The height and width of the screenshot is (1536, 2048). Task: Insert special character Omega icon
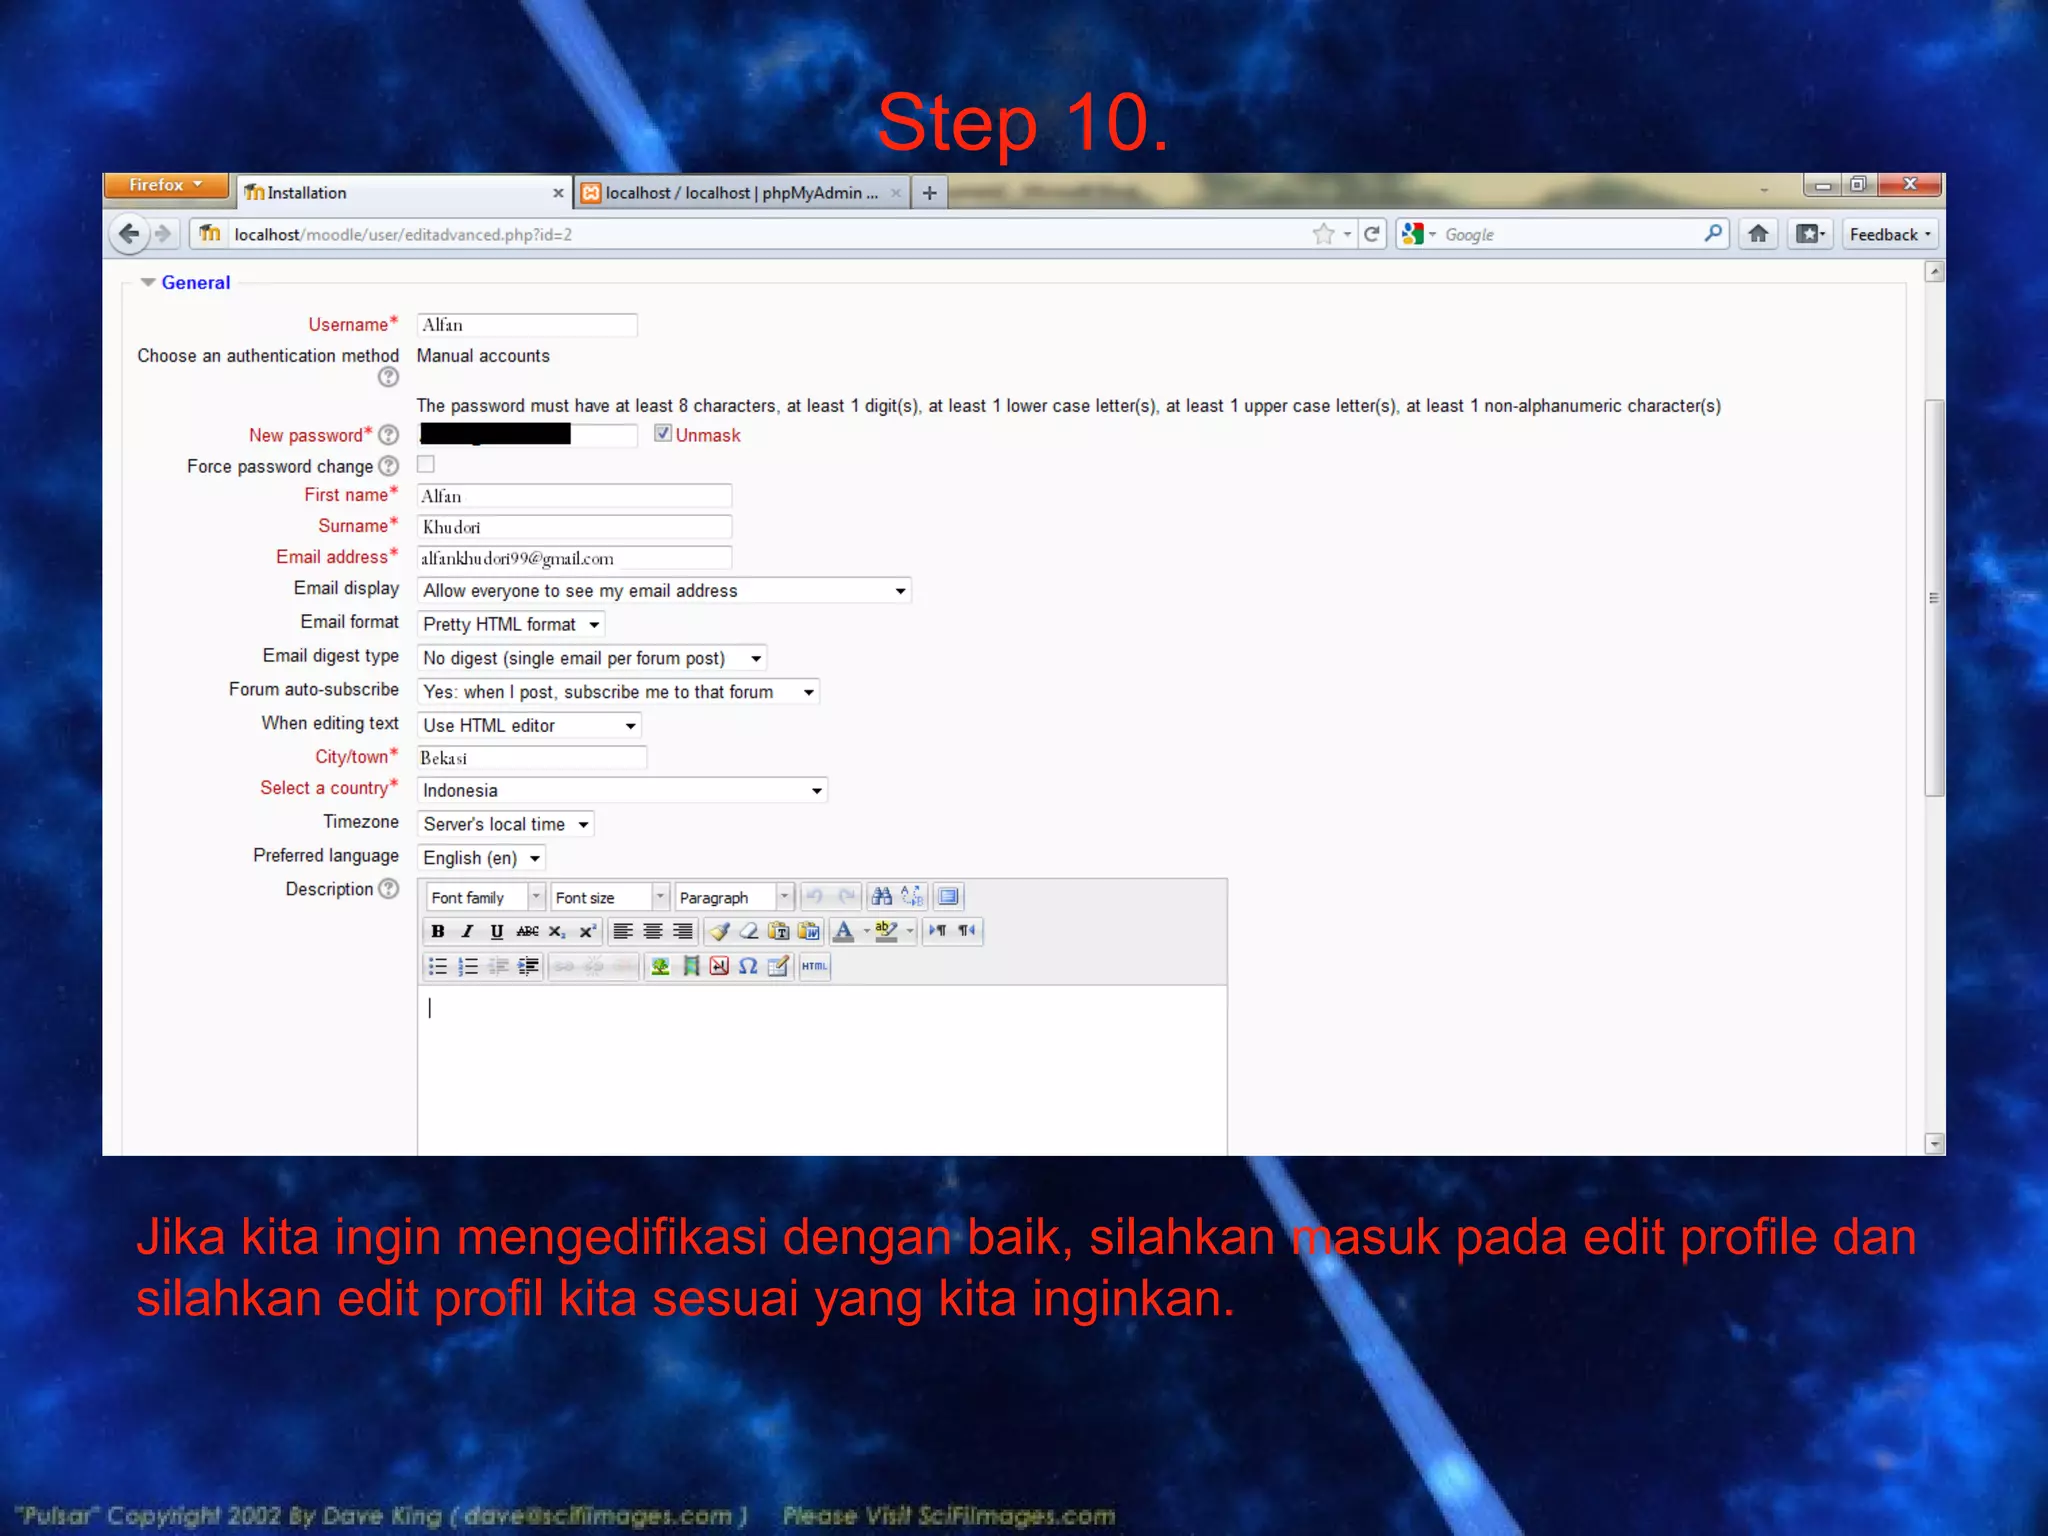tap(748, 966)
